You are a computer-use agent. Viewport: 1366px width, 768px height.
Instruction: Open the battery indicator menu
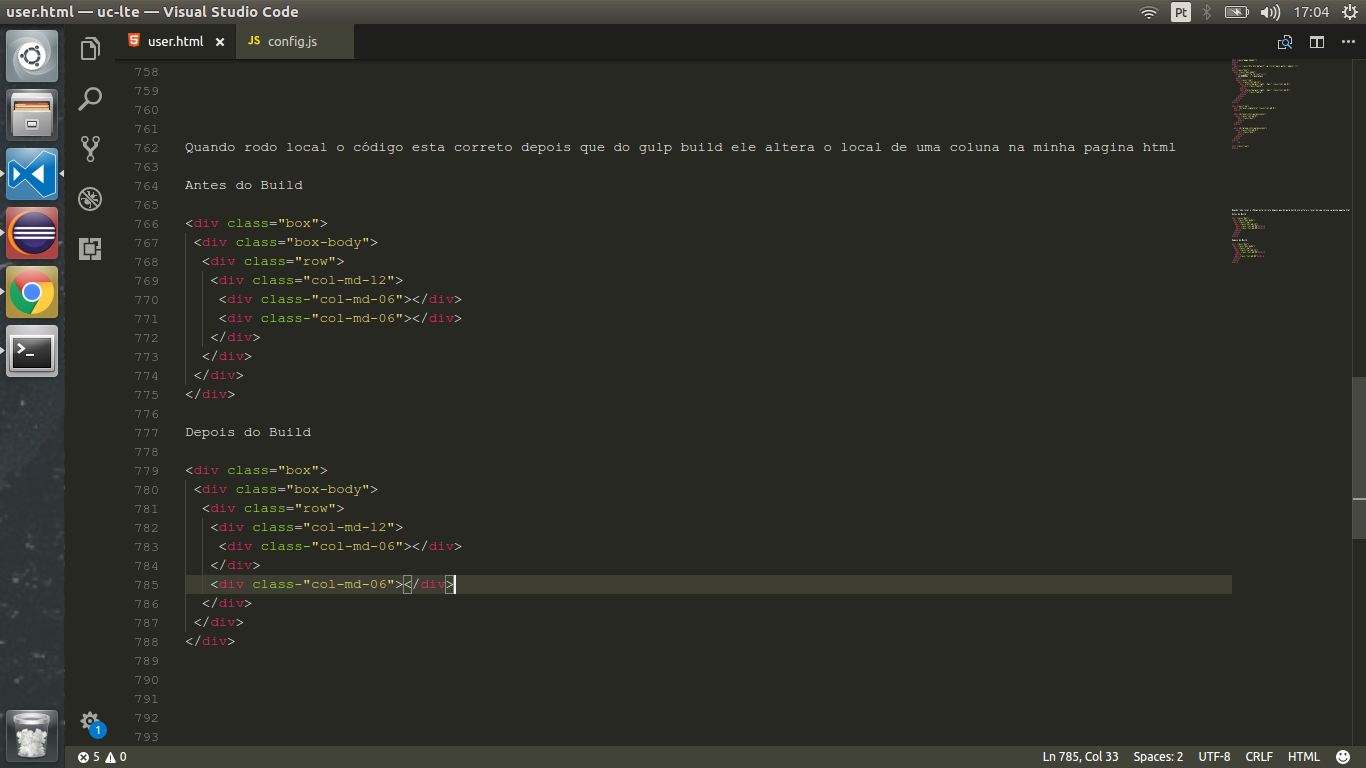(1237, 12)
